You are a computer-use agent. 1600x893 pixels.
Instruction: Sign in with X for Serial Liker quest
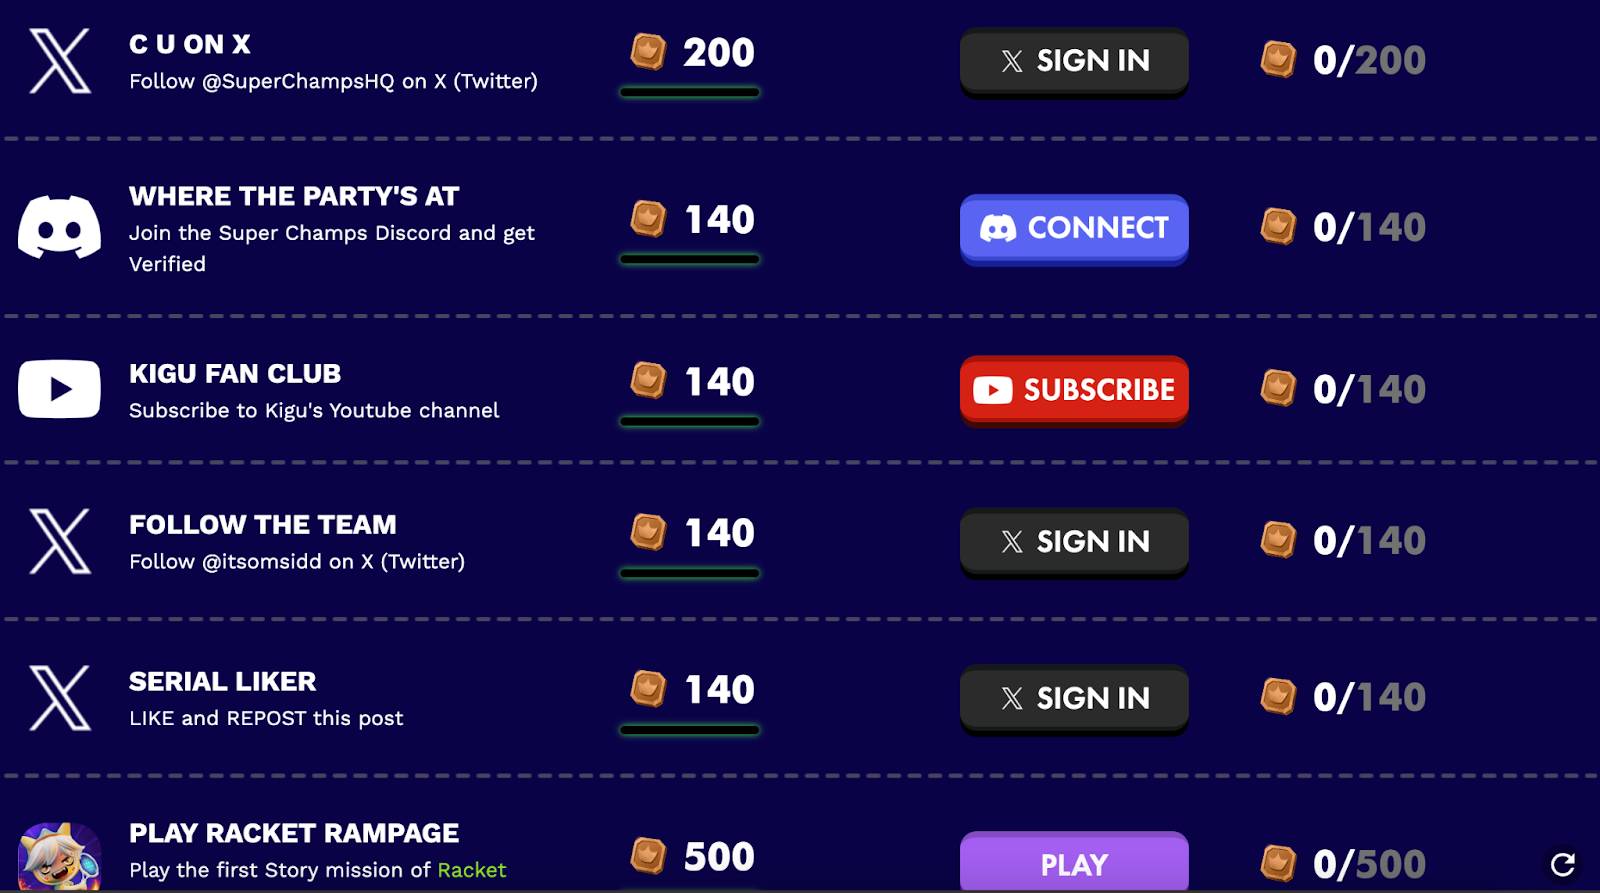point(1074,700)
